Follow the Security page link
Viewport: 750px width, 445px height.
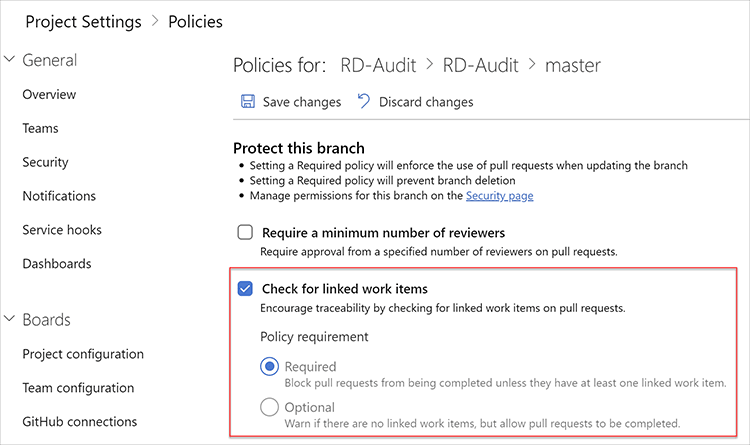pos(499,196)
